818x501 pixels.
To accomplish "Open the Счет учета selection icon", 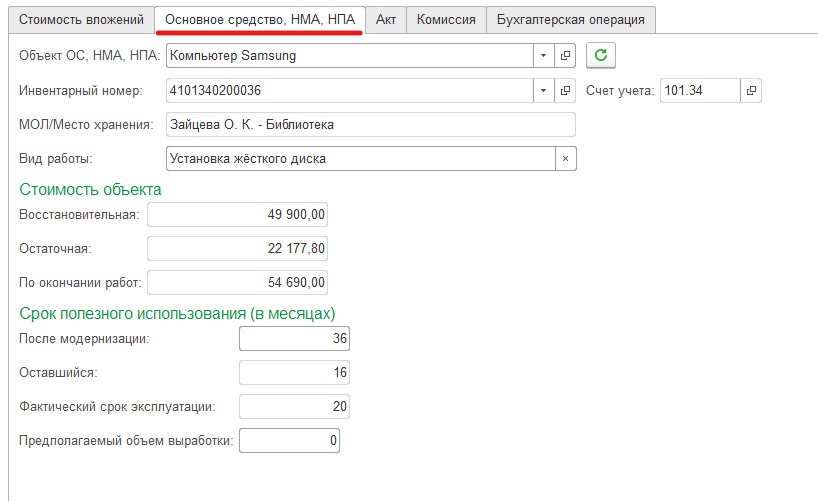I will [751, 91].
